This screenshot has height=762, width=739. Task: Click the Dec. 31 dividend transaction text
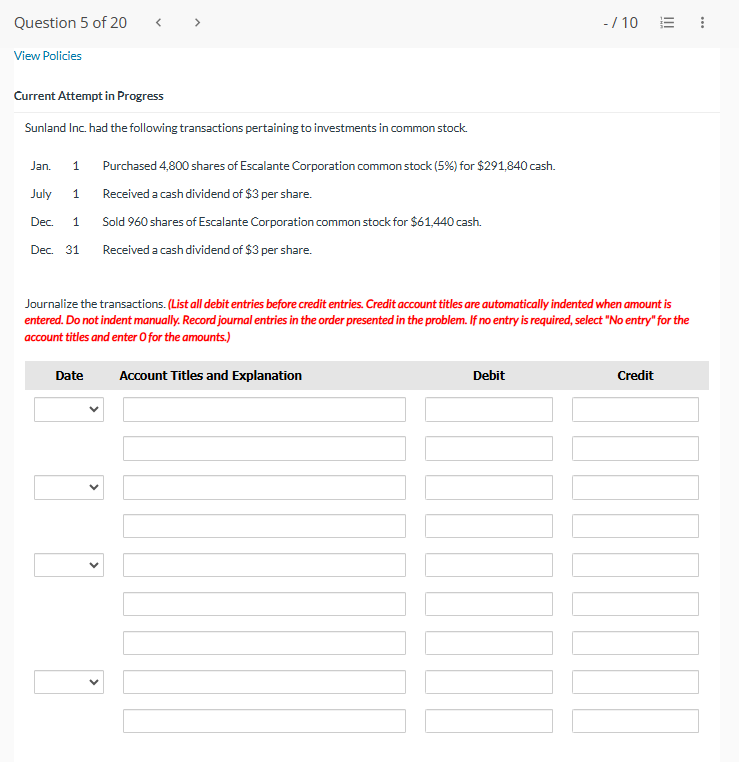pos(207,250)
